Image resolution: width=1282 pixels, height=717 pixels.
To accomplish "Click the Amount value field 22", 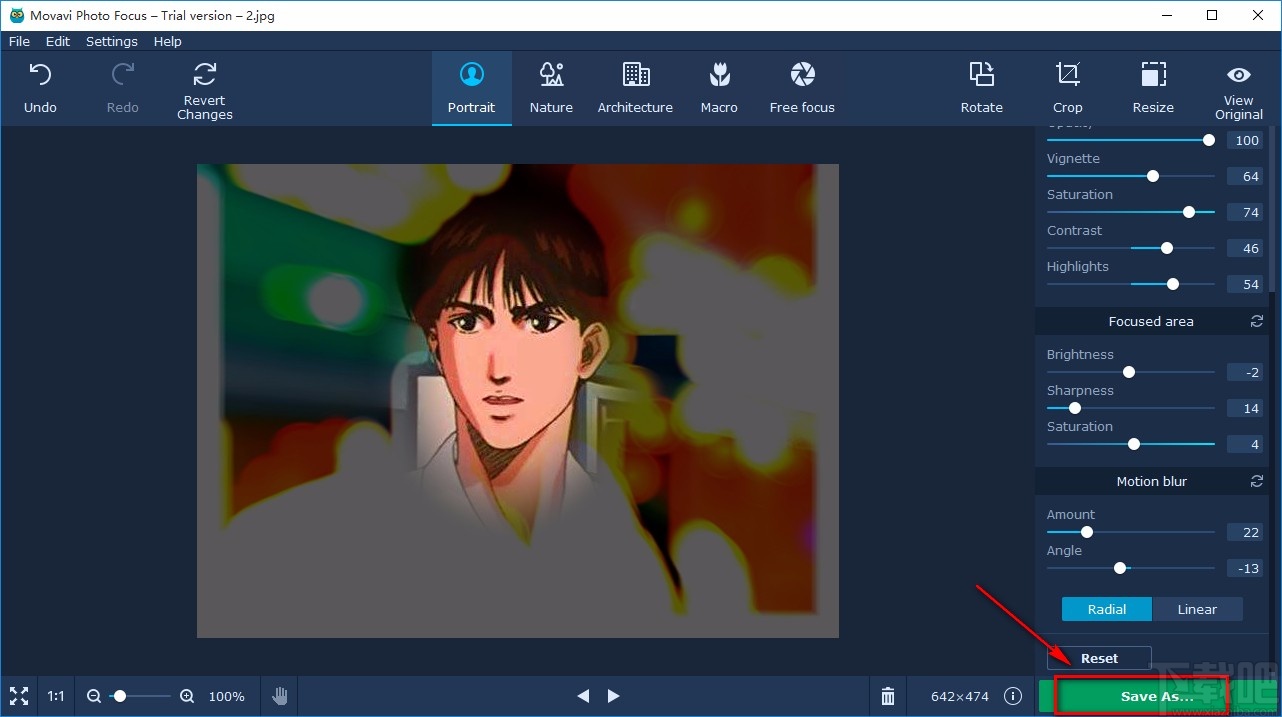I will pyautogui.click(x=1245, y=532).
